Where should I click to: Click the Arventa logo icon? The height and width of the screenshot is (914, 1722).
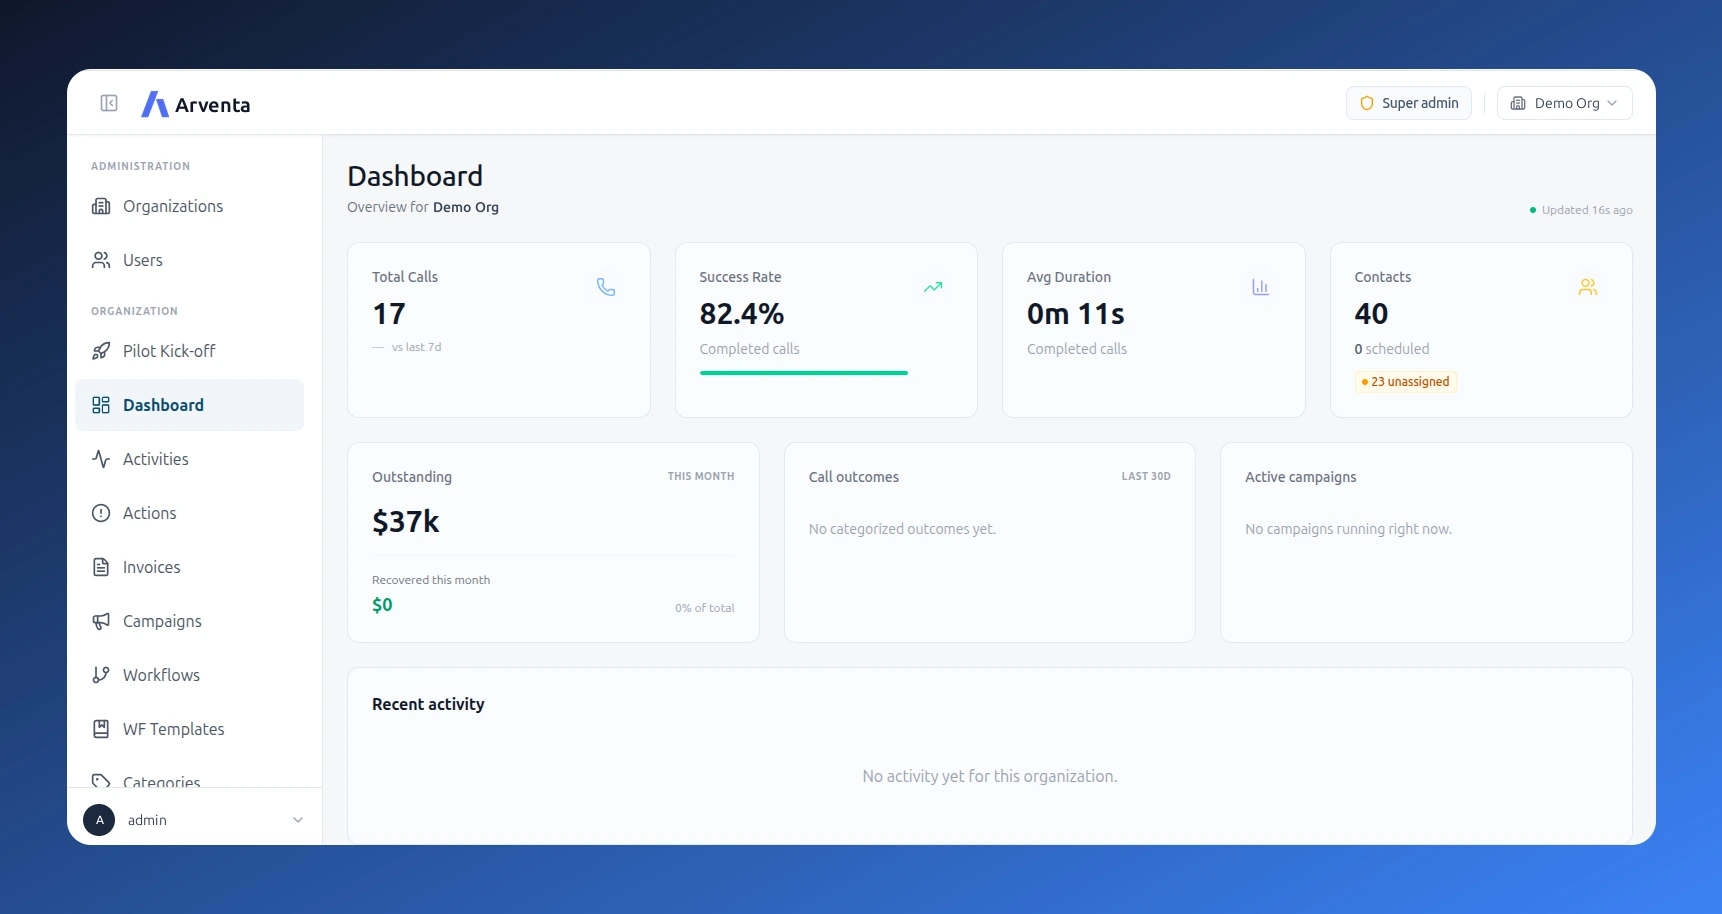point(154,104)
